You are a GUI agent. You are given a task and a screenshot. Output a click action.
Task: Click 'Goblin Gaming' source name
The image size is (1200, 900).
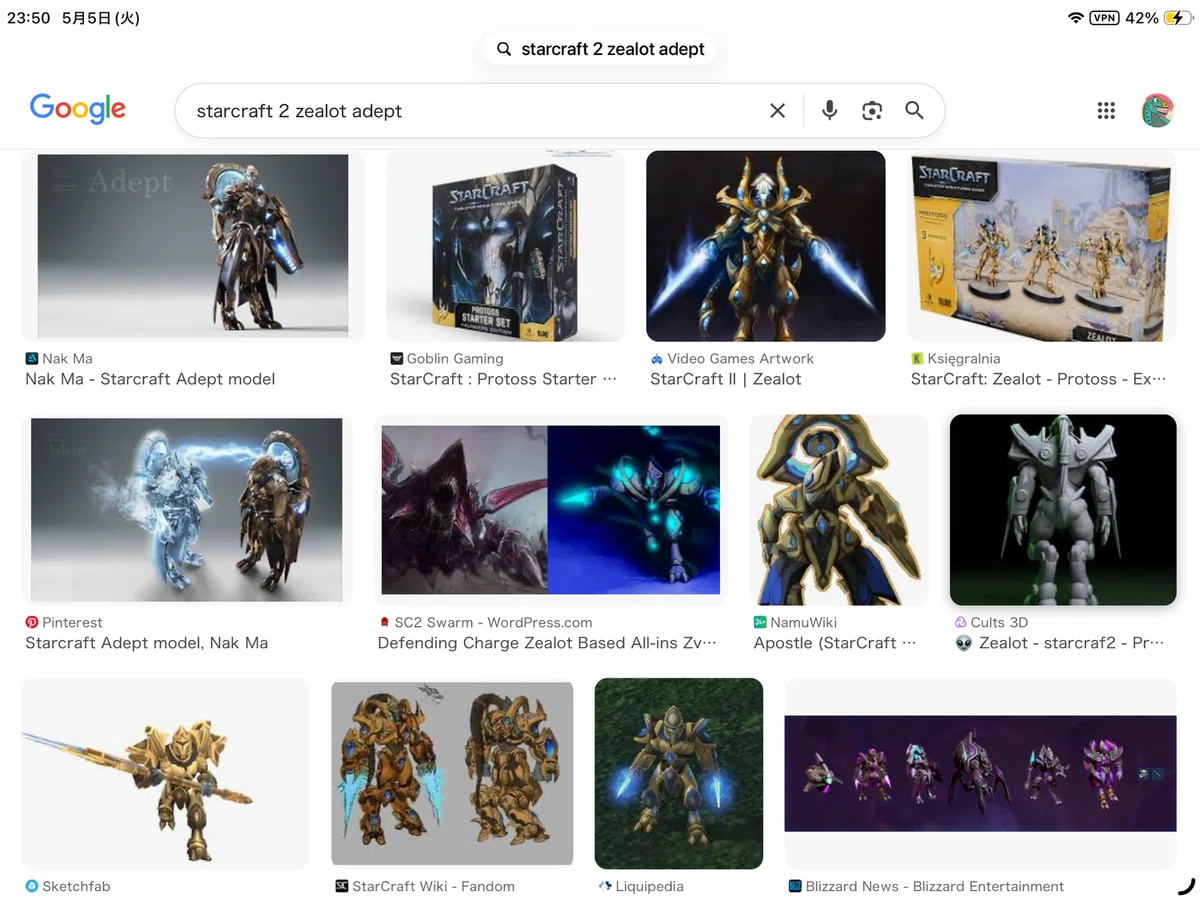[x=455, y=358]
